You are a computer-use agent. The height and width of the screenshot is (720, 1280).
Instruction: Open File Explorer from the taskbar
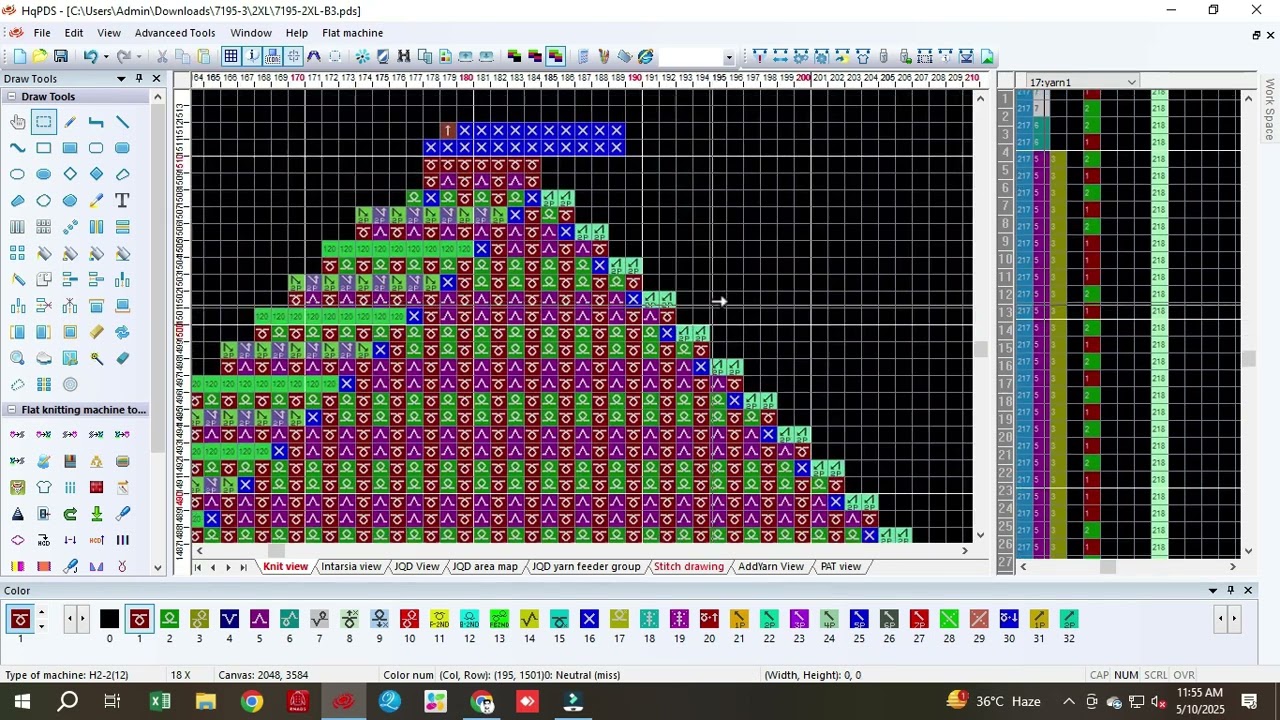pyautogui.click(x=206, y=702)
